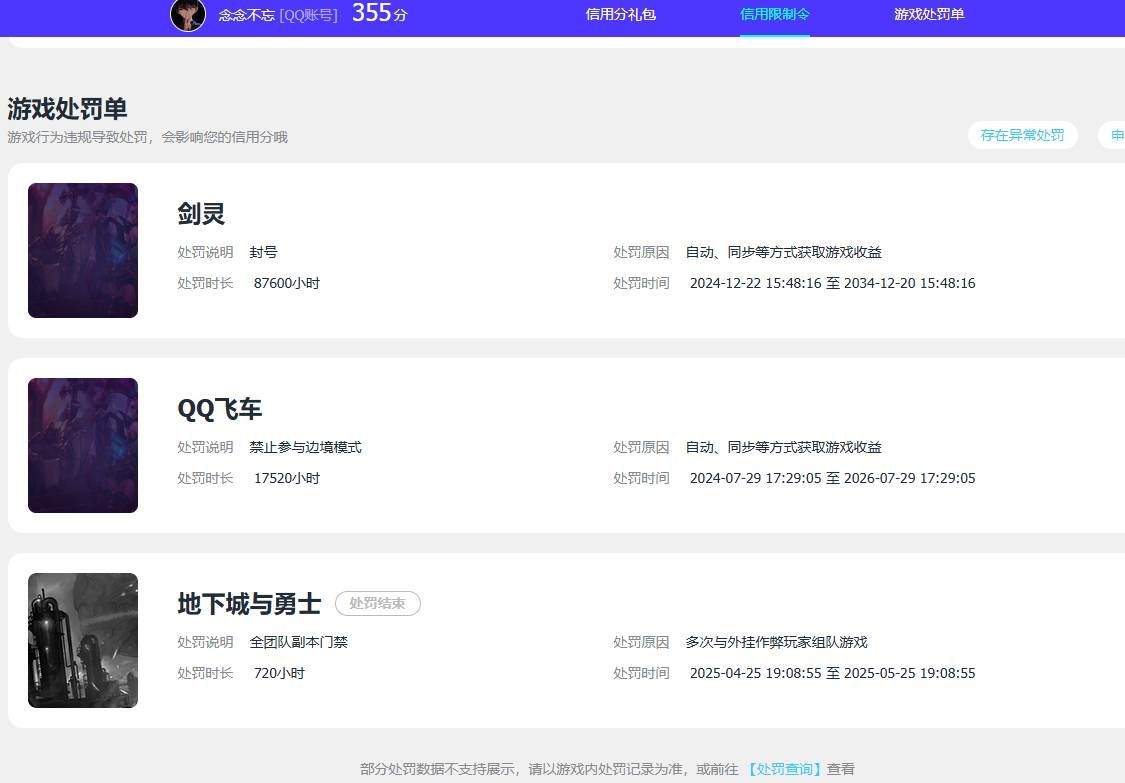Select the 地下城与勇士 game title
1125x783 pixels.
click(249, 604)
